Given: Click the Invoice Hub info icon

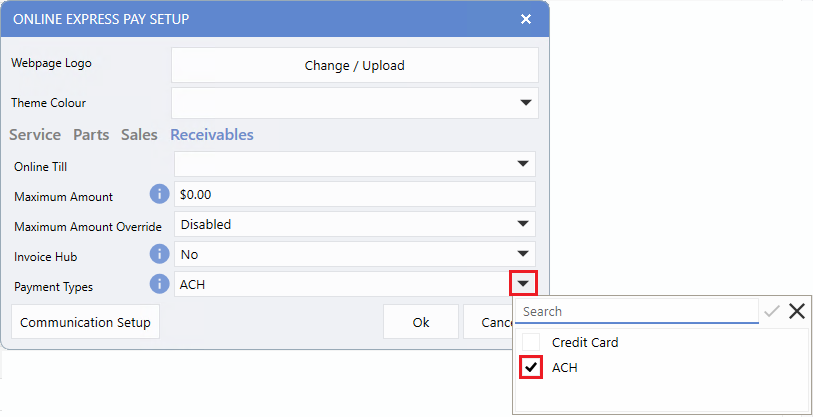Looking at the screenshot, I should pyautogui.click(x=158, y=254).
